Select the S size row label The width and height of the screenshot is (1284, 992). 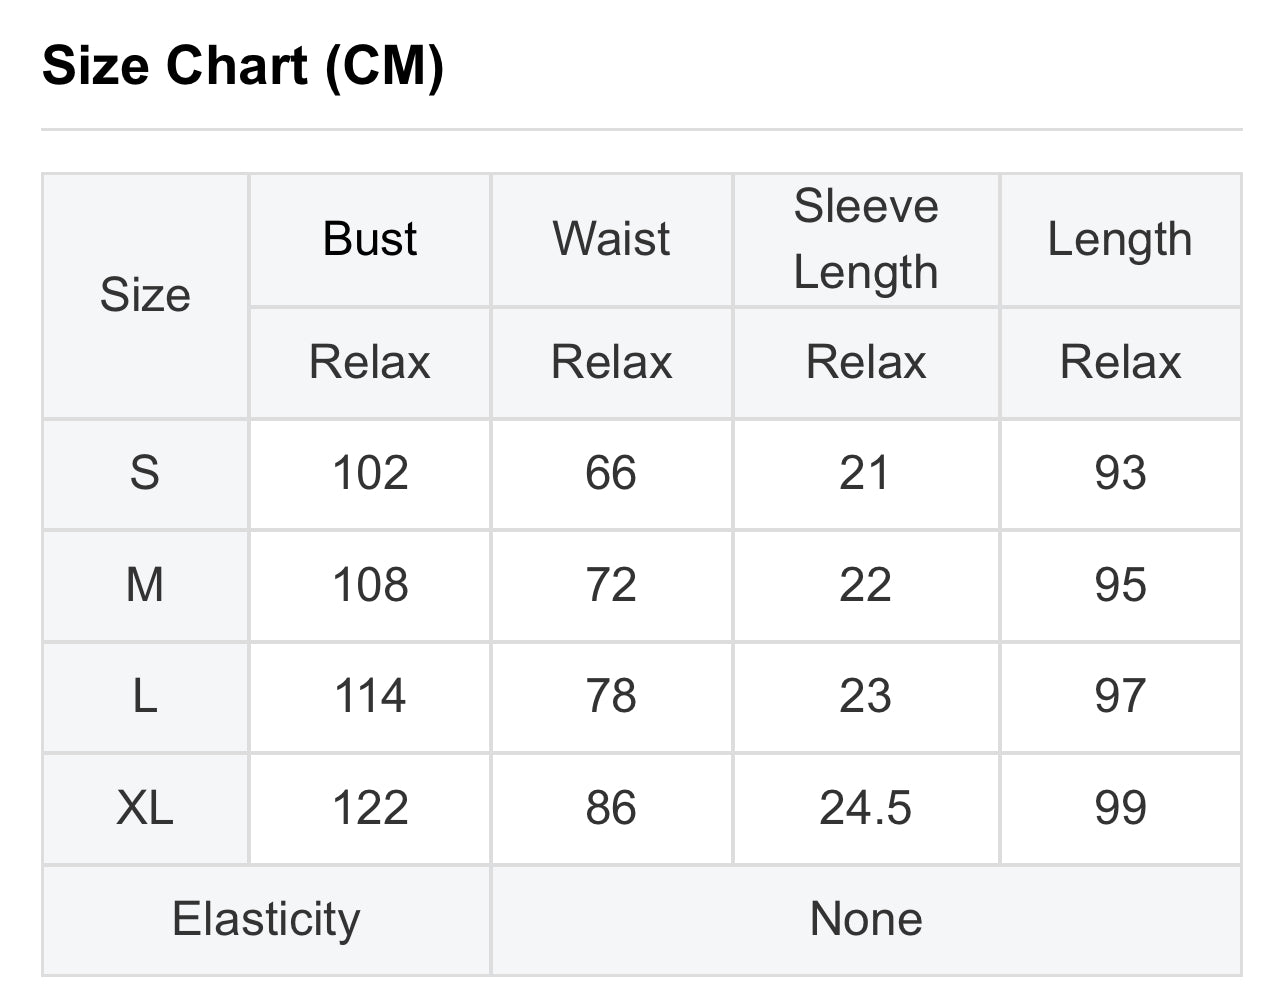tap(145, 473)
